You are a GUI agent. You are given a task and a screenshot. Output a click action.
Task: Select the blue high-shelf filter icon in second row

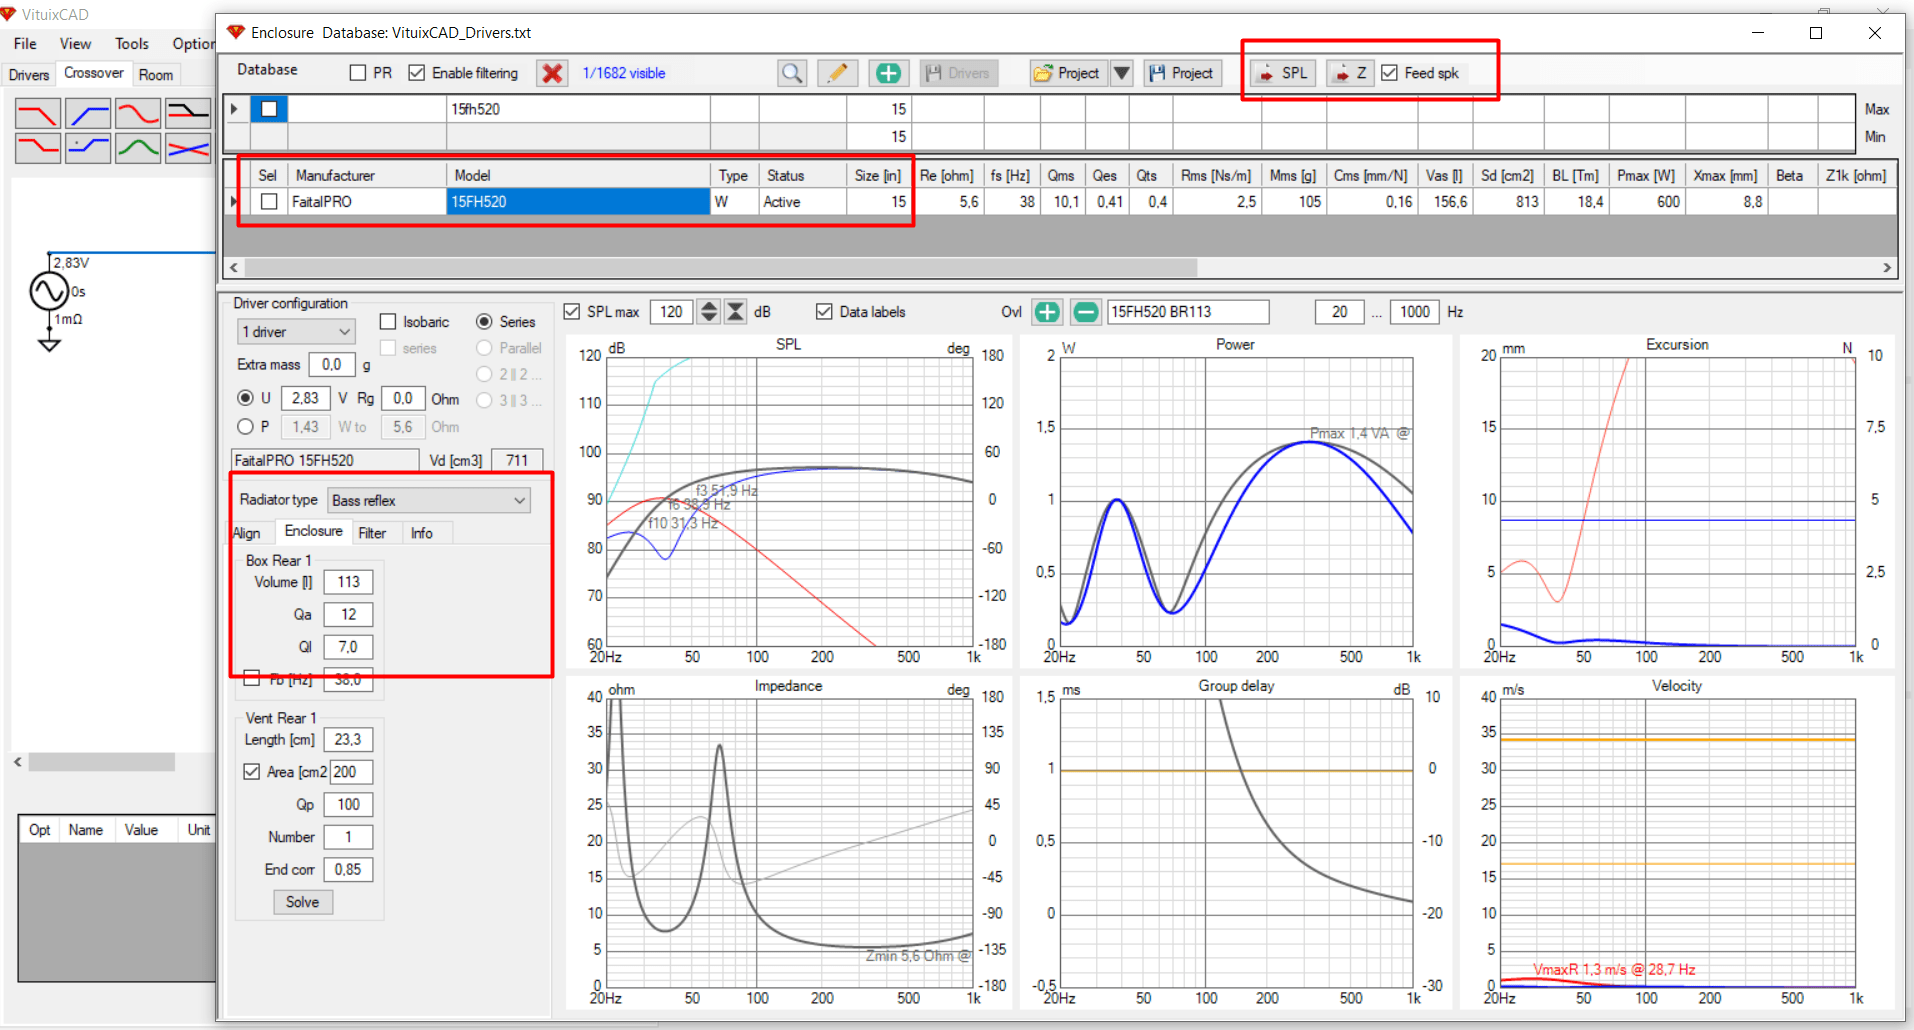click(88, 148)
